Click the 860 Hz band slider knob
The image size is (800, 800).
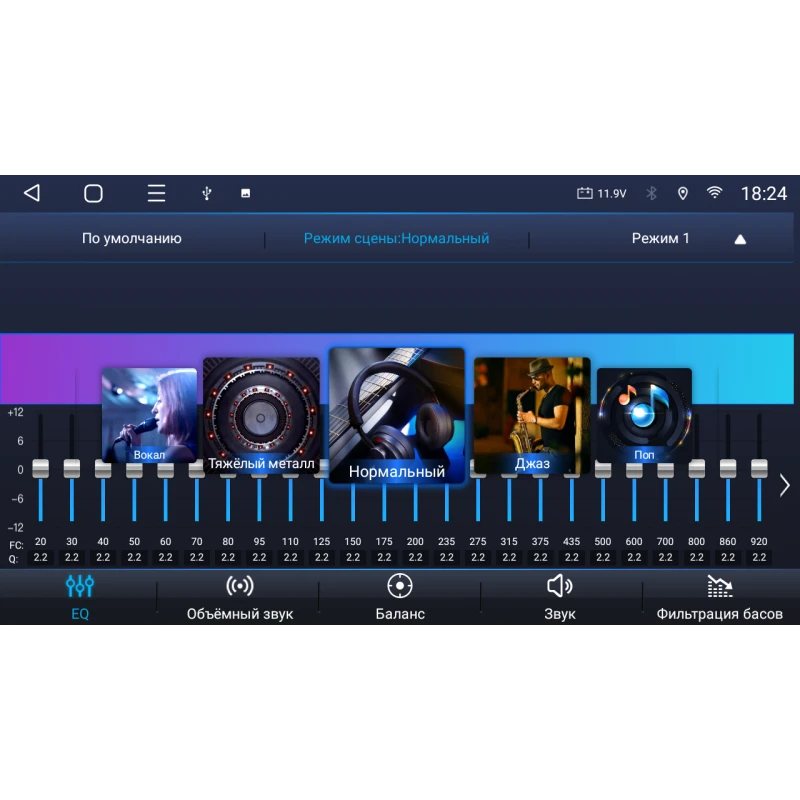point(728,468)
